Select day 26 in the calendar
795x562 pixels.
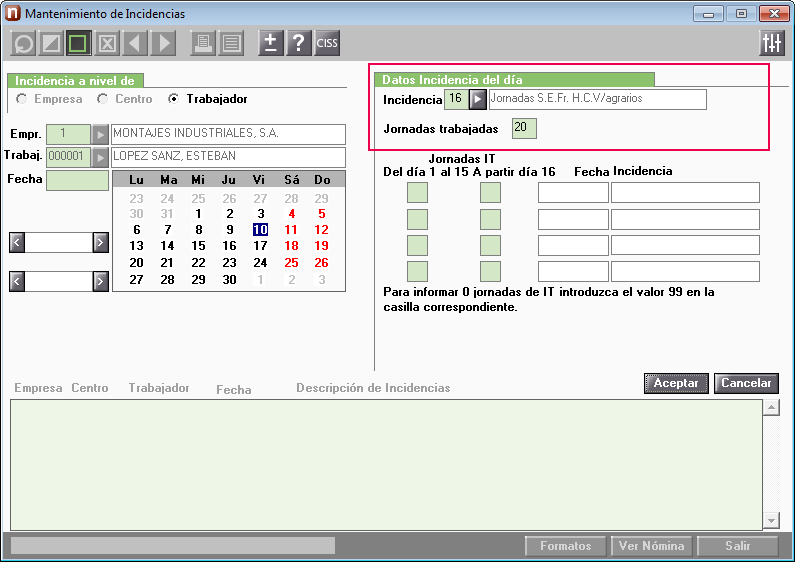[x=321, y=263]
